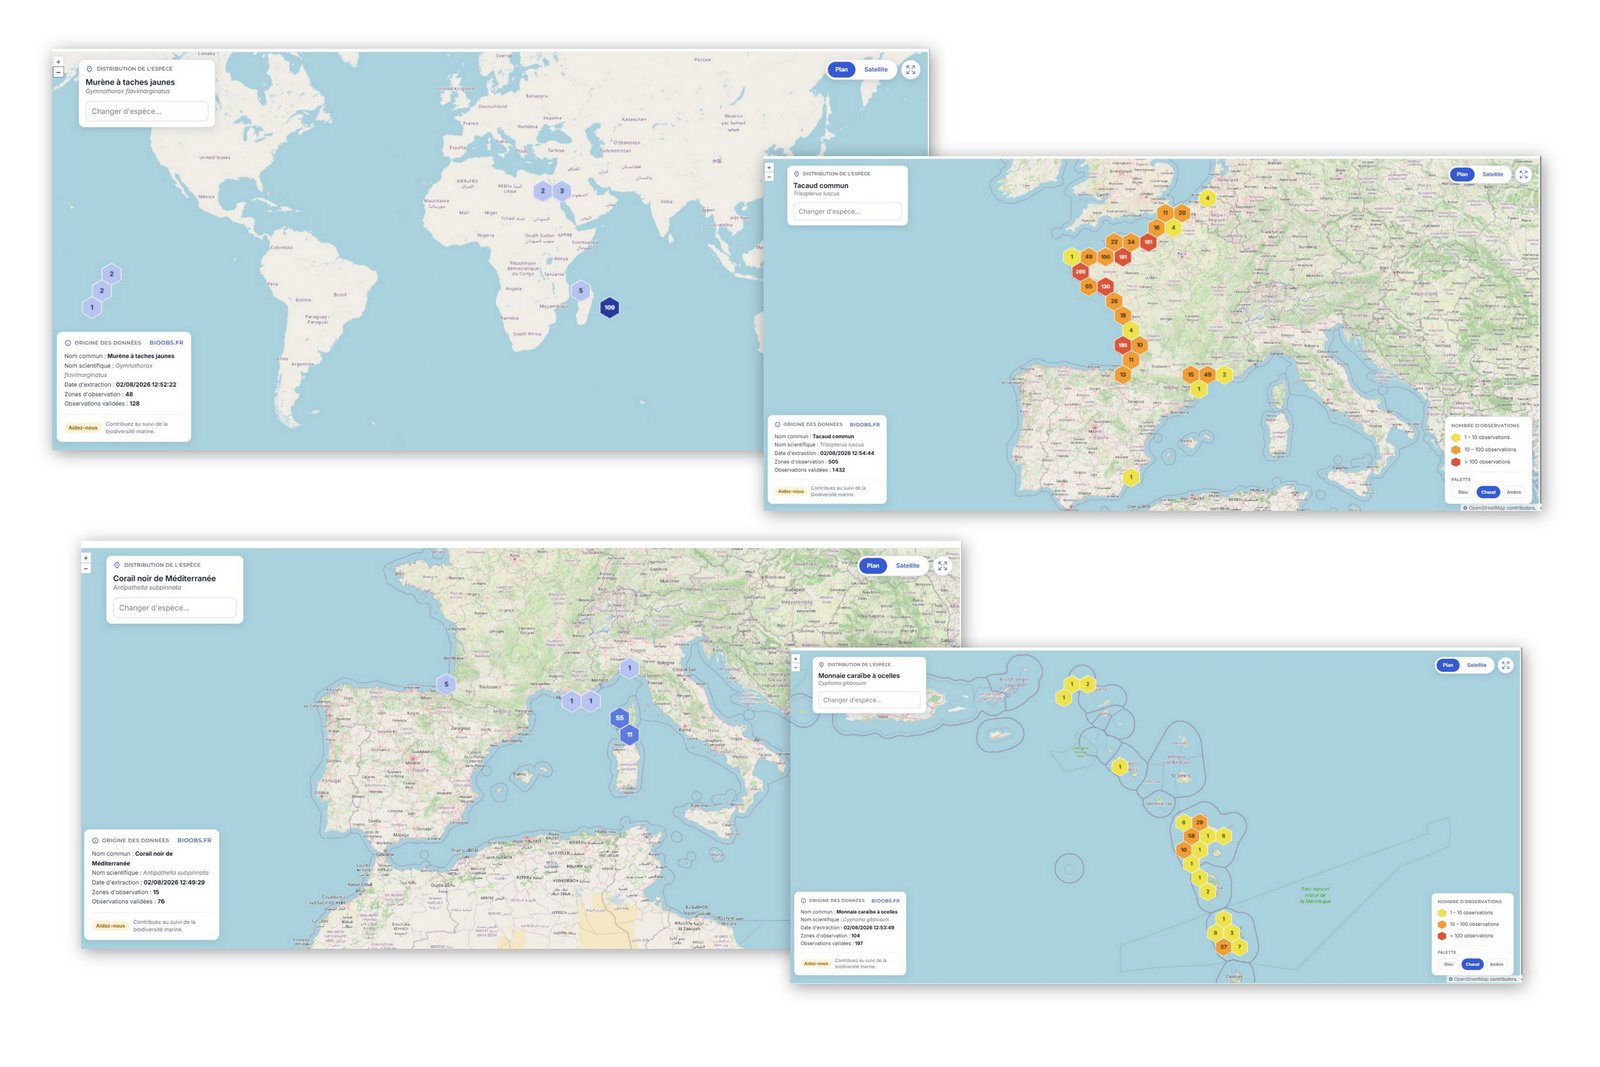Viewport: 1600px width, 1067px height.
Task: Open the species selector on the Murène map
Action: tap(147, 111)
